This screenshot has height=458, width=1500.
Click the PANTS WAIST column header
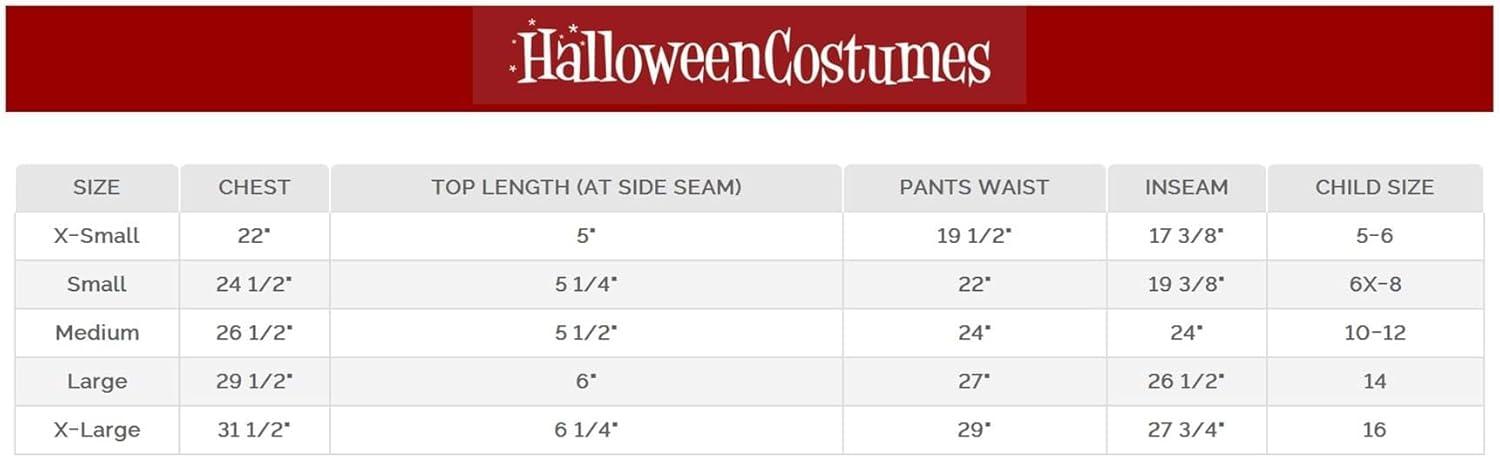[x=974, y=187]
